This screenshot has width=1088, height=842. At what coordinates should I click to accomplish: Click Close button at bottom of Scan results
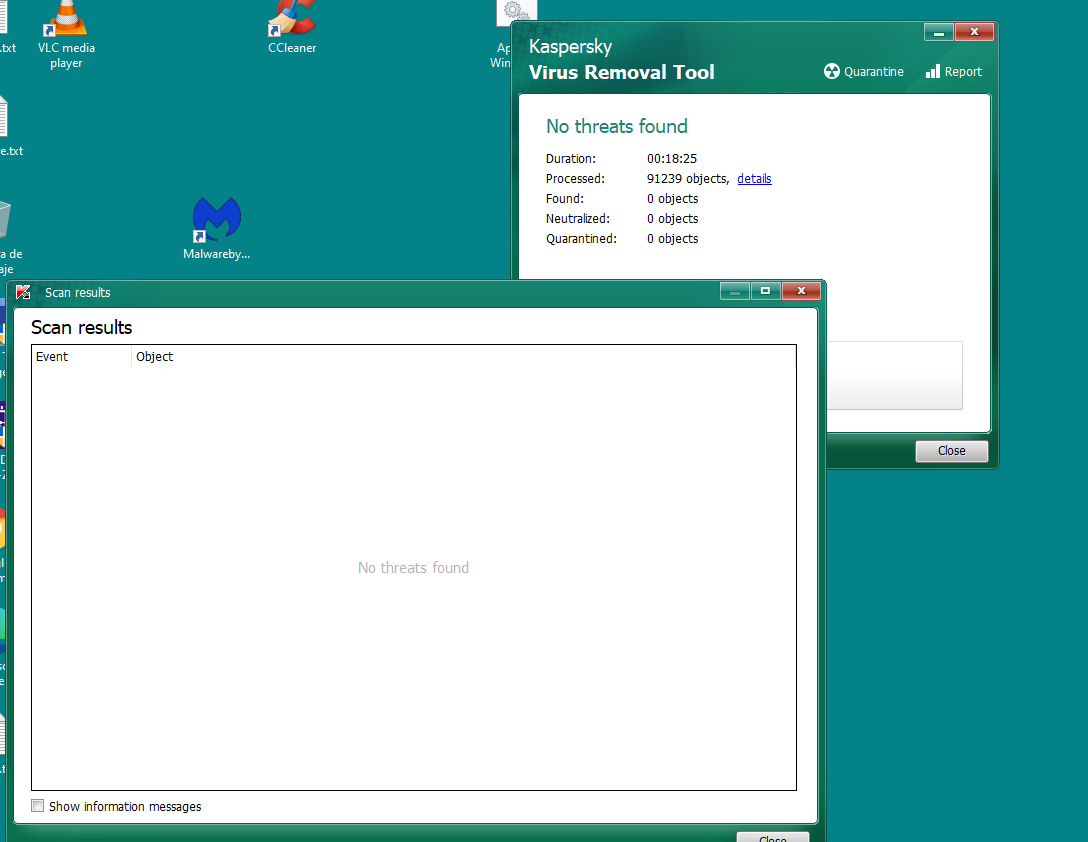point(772,837)
